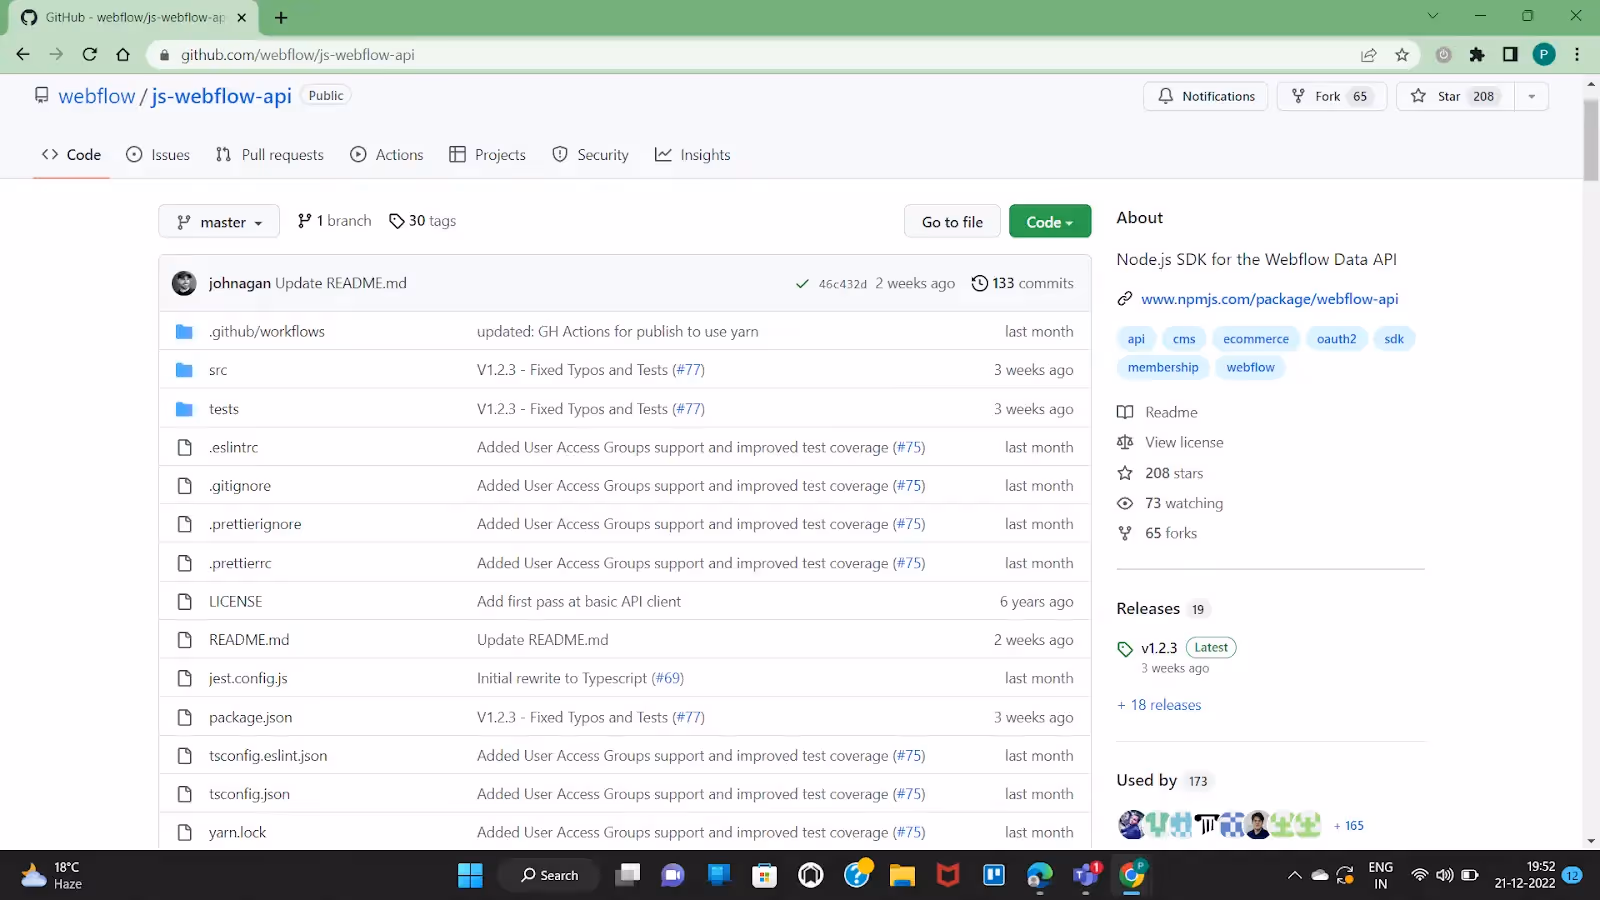Open the jest.config.js file

pos(248,678)
